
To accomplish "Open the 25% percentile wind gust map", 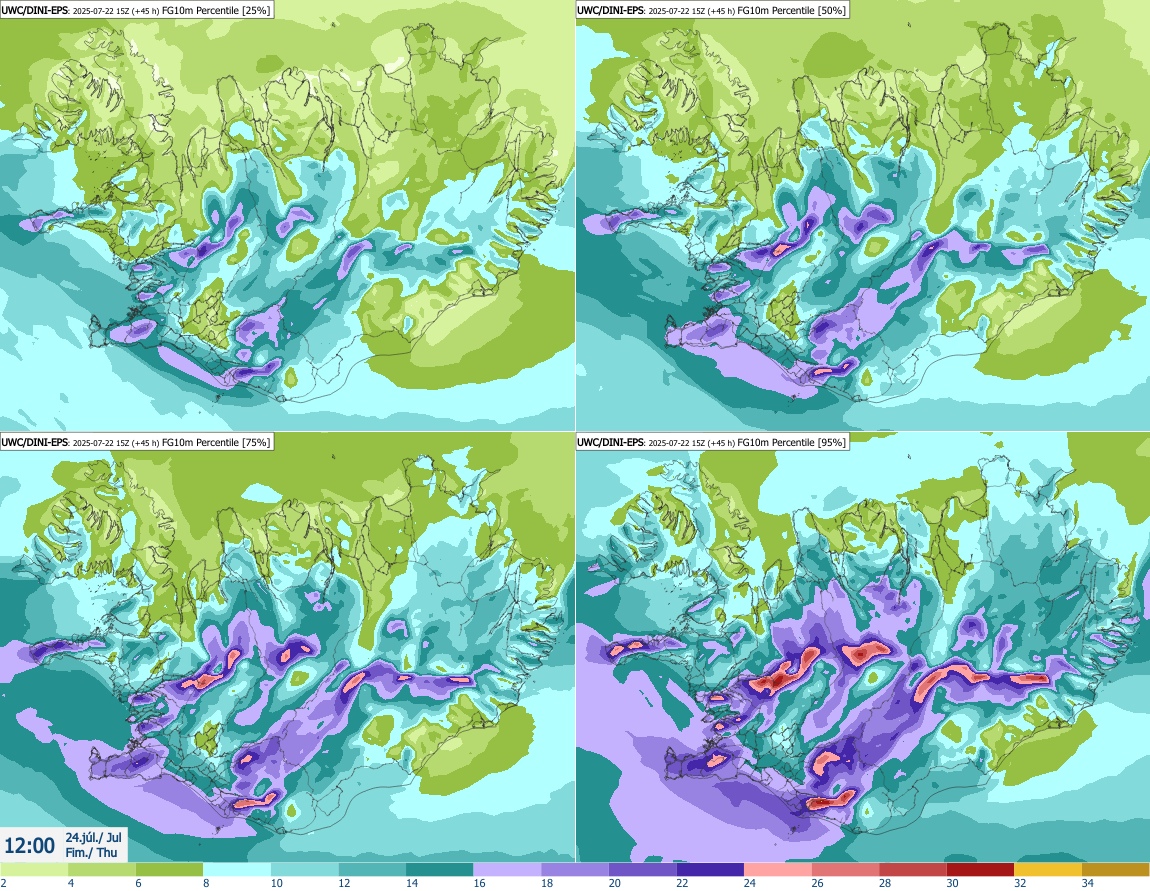I will coord(287,215).
